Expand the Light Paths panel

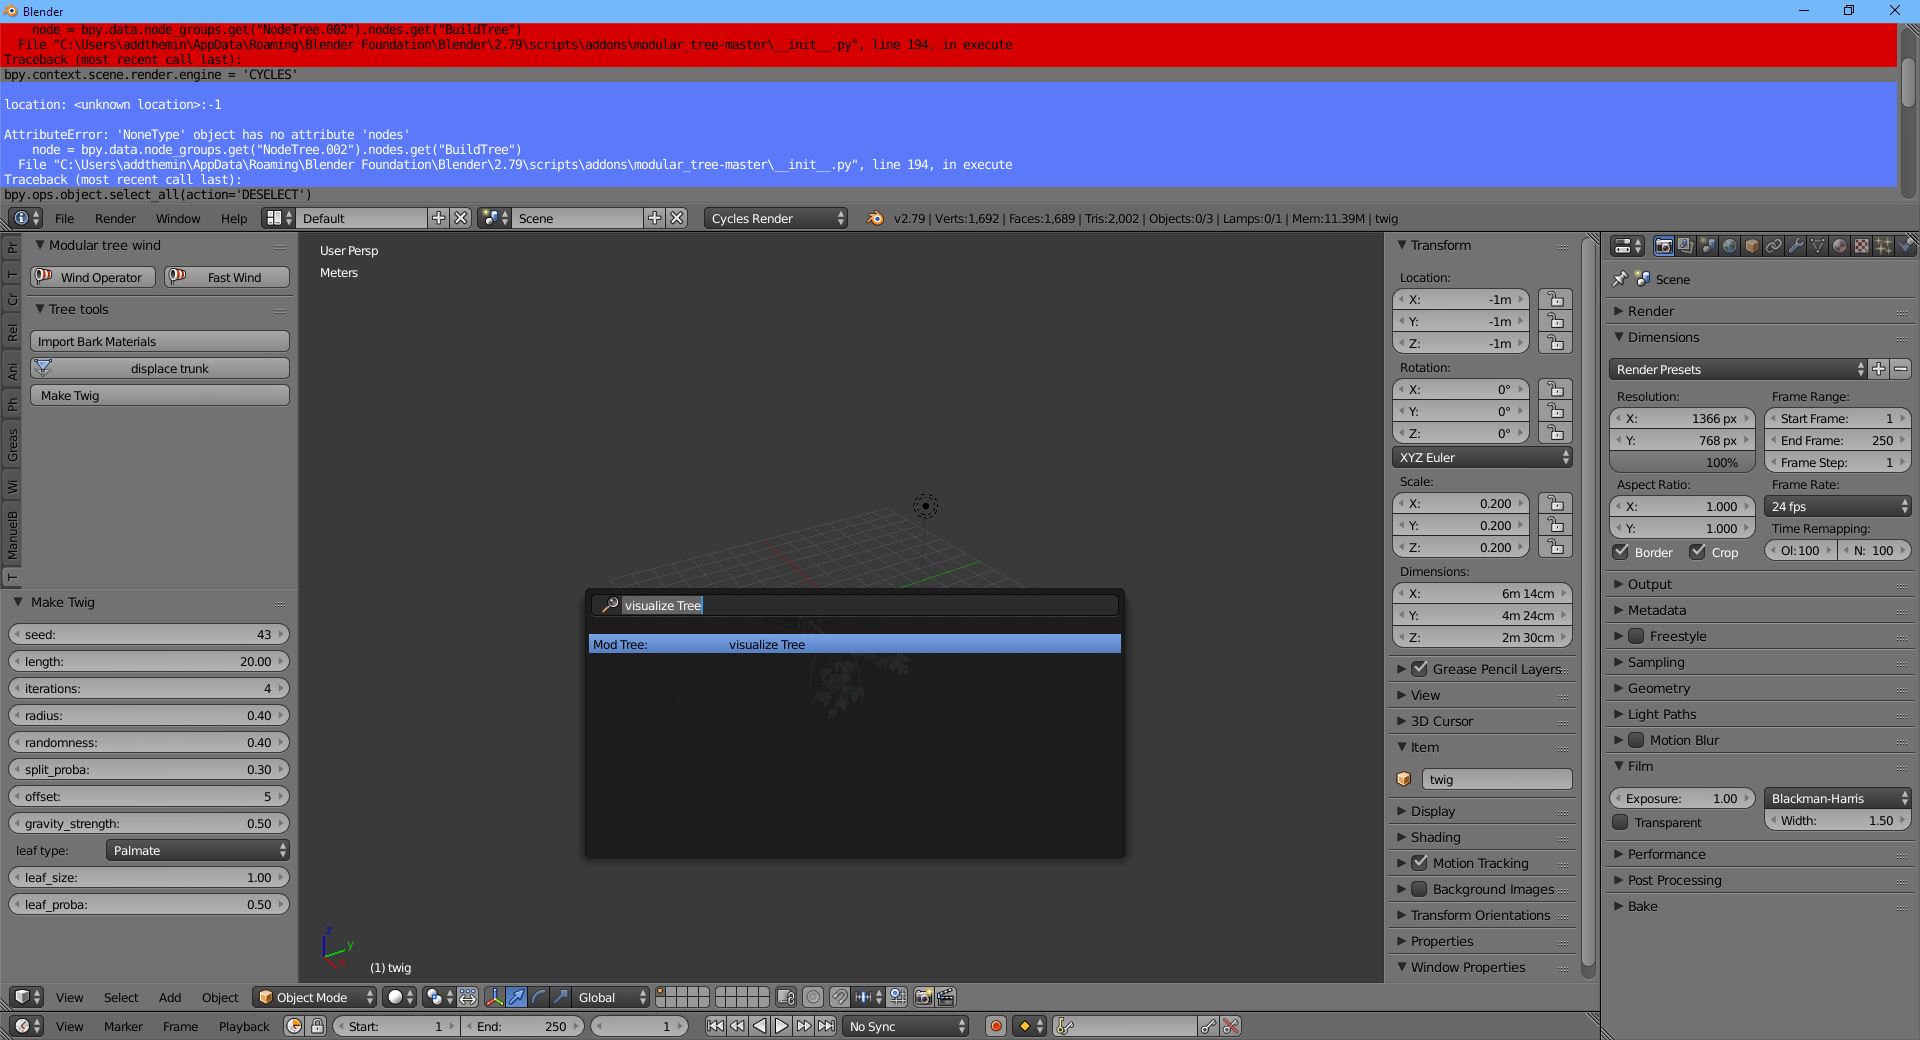(x=1661, y=714)
